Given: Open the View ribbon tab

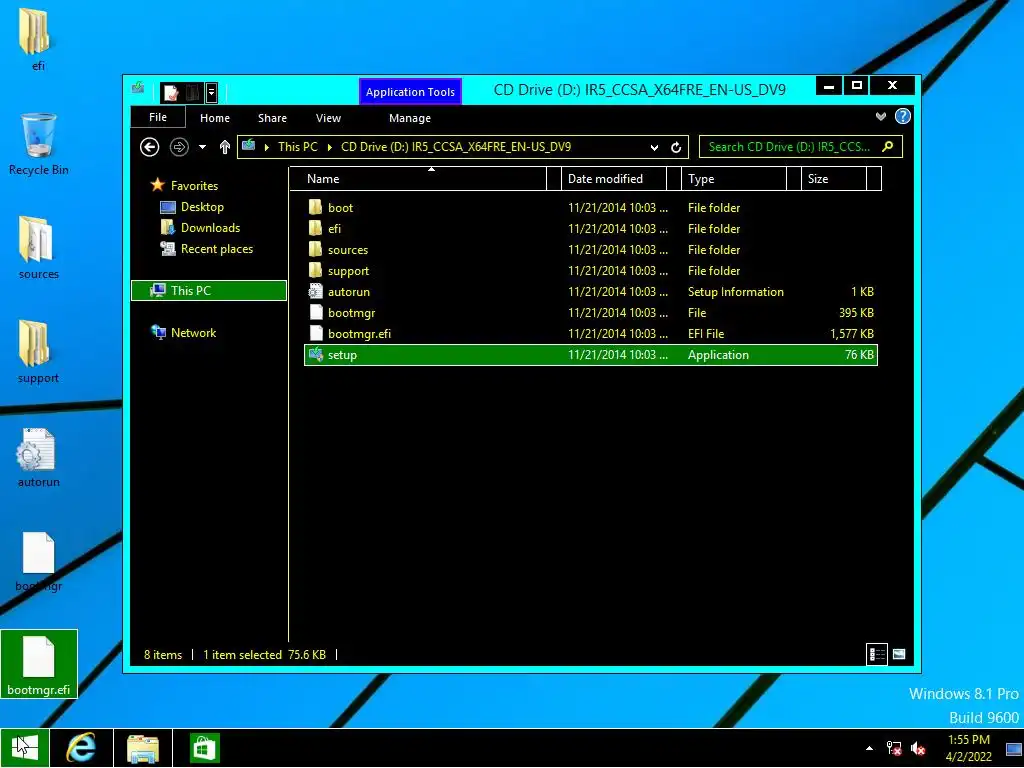Looking at the screenshot, I should (328, 118).
